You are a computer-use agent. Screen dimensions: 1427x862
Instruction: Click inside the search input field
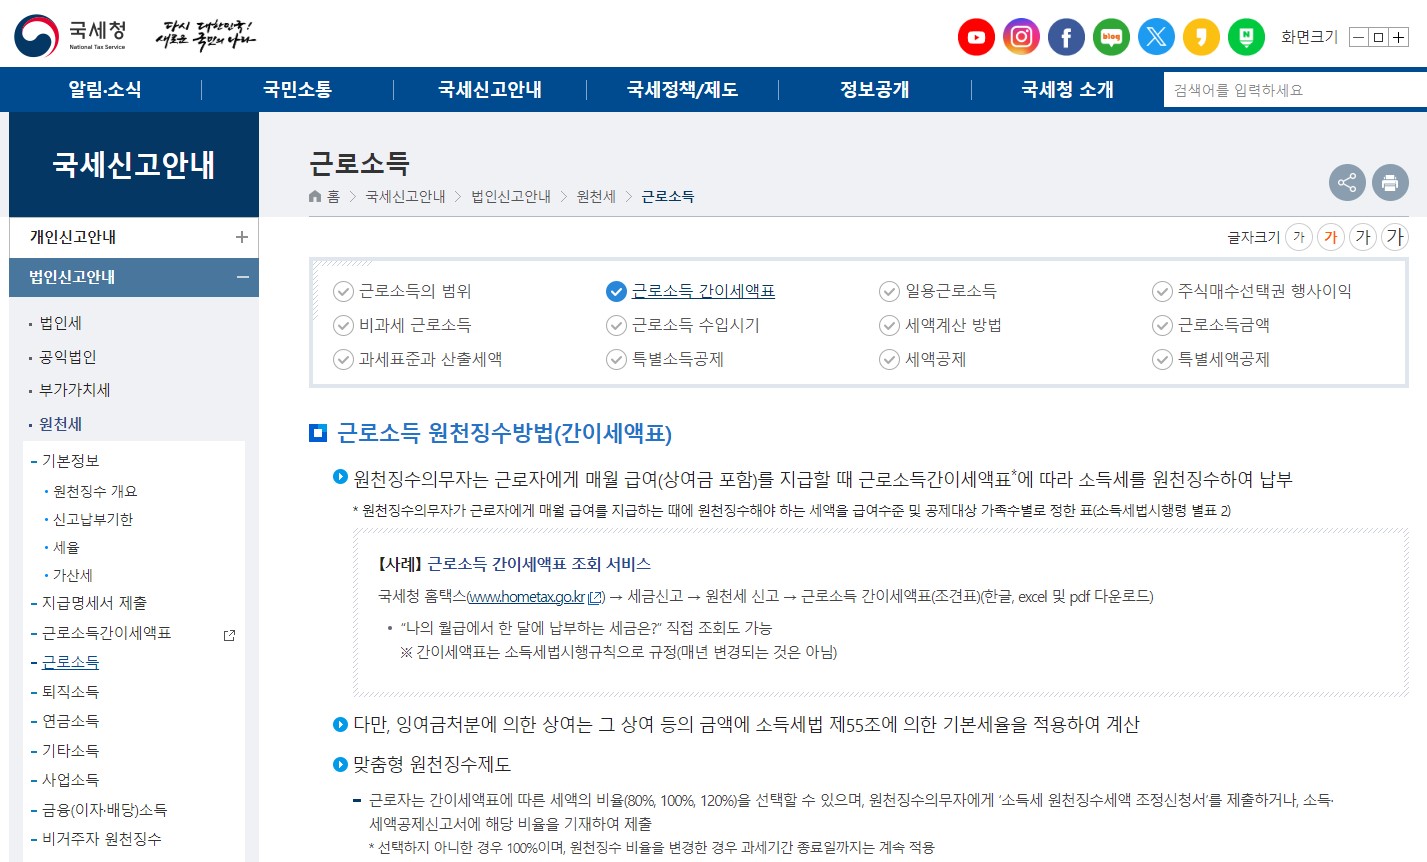pos(1290,89)
